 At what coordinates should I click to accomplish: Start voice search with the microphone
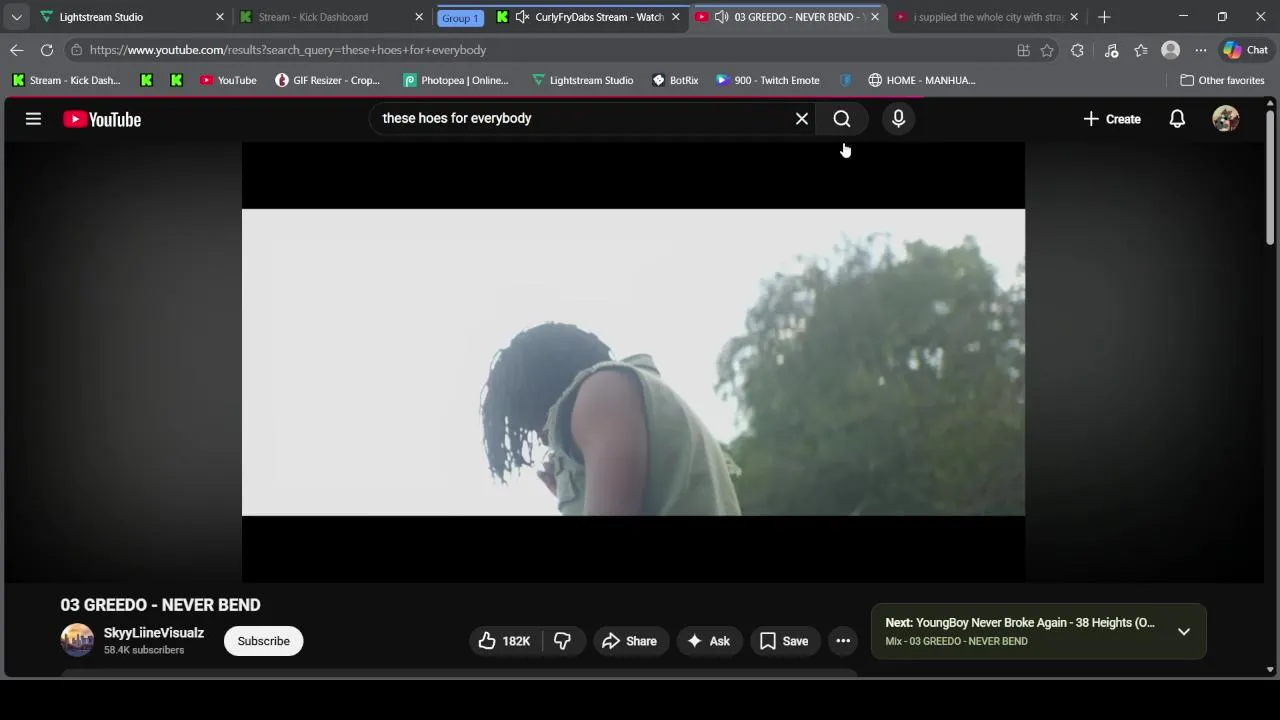(x=898, y=119)
